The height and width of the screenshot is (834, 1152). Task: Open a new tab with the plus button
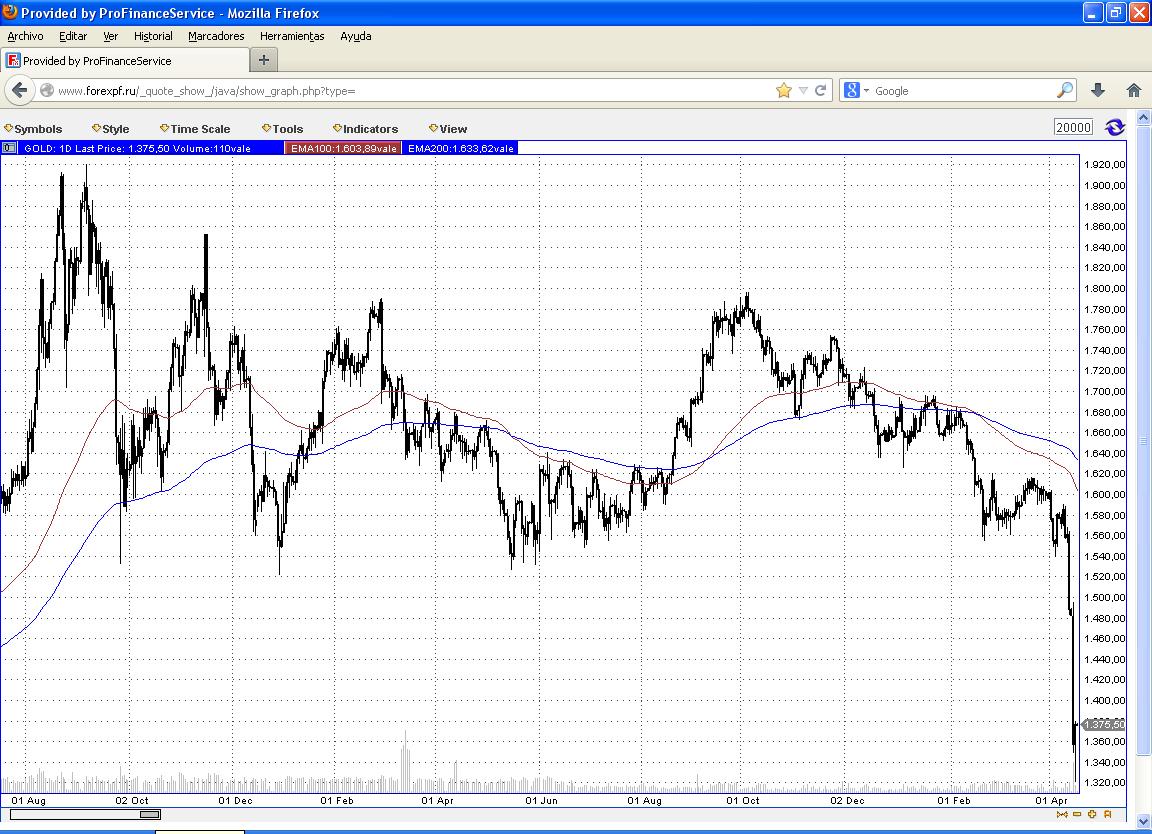264,60
